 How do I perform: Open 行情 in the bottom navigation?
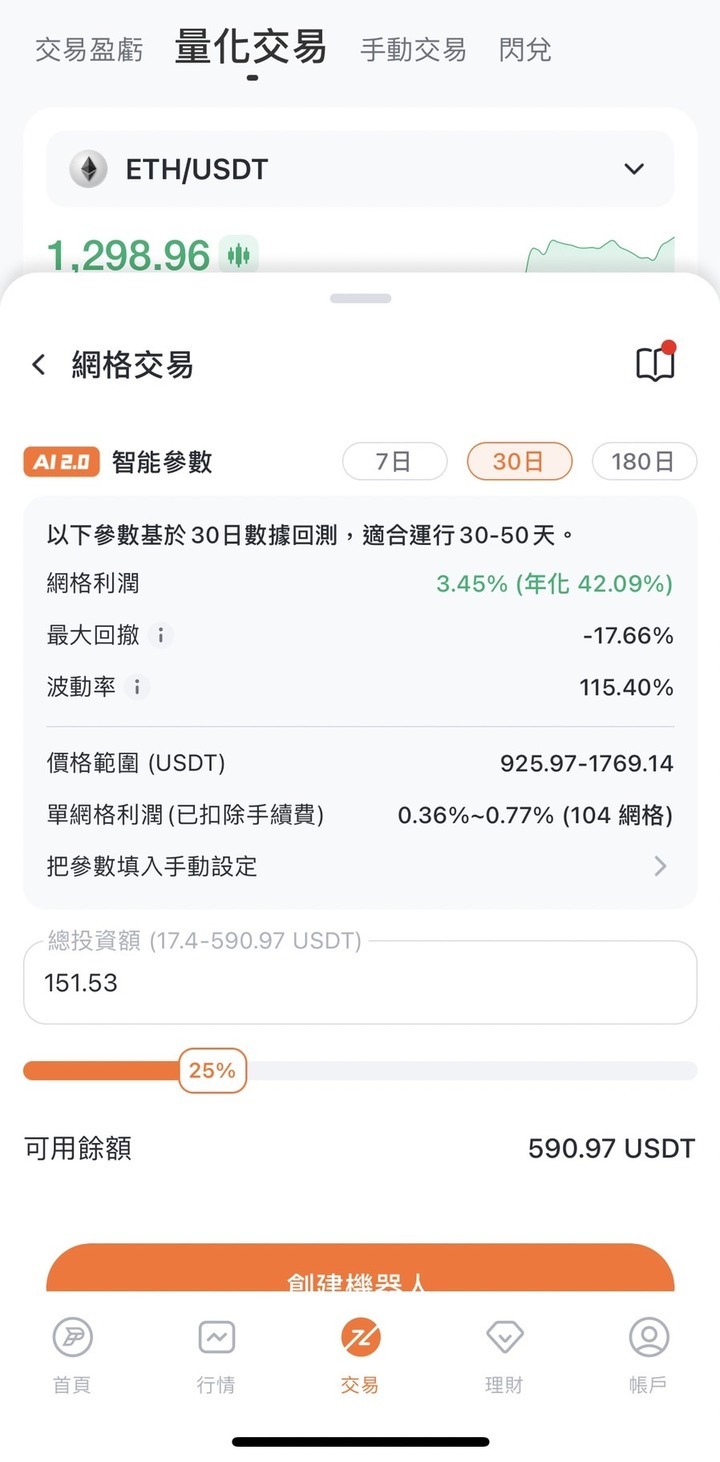coord(216,1355)
